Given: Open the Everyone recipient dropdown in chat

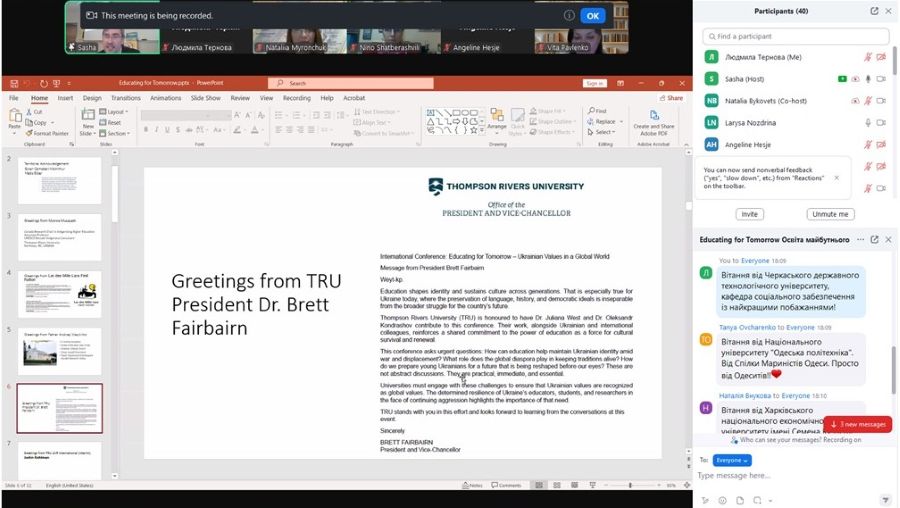Looking at the screenshot, I should [732, 460].
